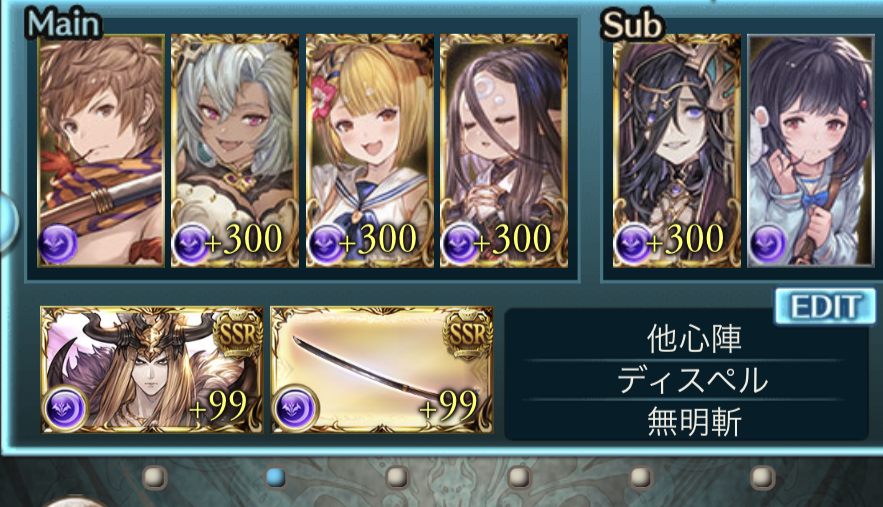
Task: Open the SSR katana weapon card
Action: coord(382,370)
